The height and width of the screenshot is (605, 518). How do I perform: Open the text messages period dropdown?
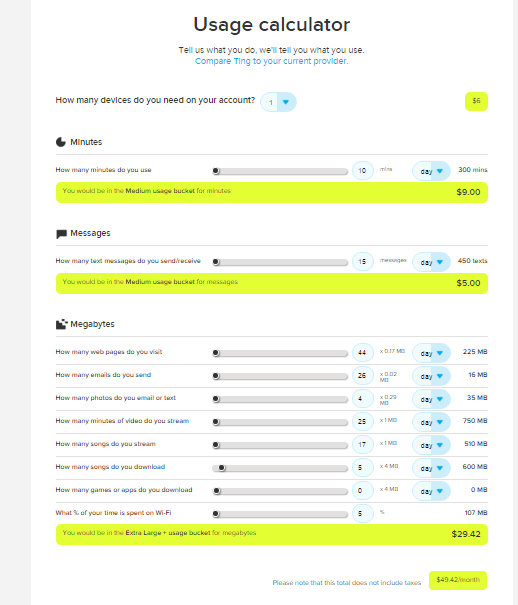[431, 262]
